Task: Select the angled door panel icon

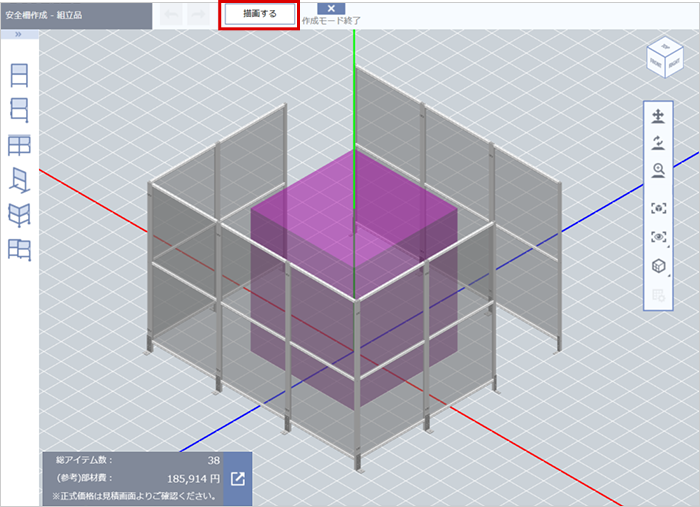Action: click(19, 180)
